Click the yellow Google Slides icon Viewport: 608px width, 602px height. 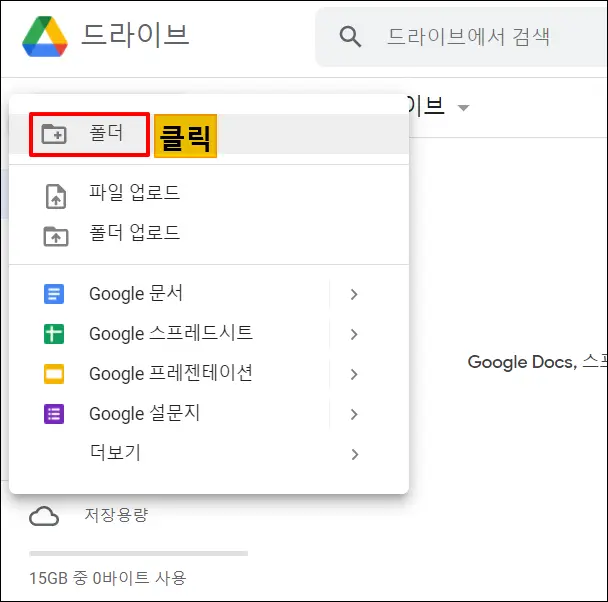(x=54, y=374)
